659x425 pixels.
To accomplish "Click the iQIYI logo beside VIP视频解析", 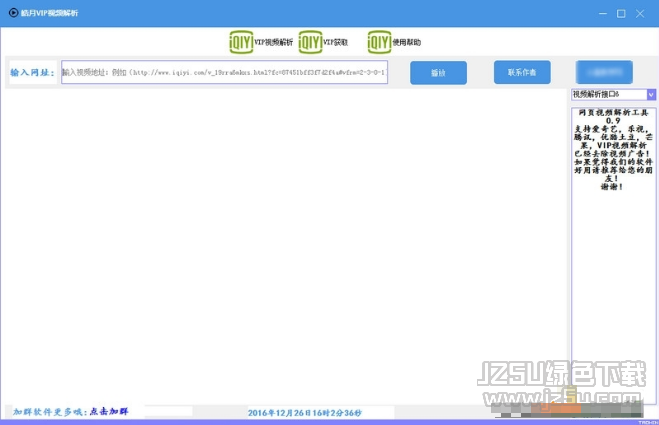I will click(x=240, y=41).
